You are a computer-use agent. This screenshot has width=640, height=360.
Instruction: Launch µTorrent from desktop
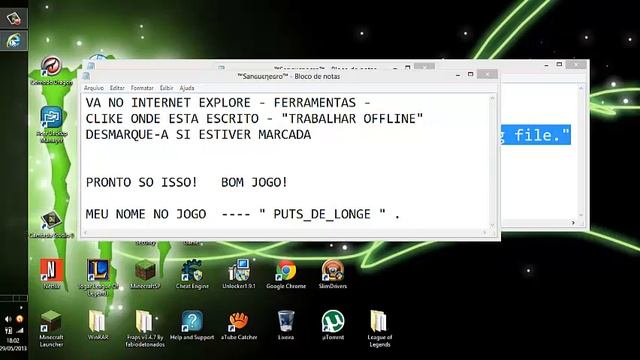click(333, 325)
